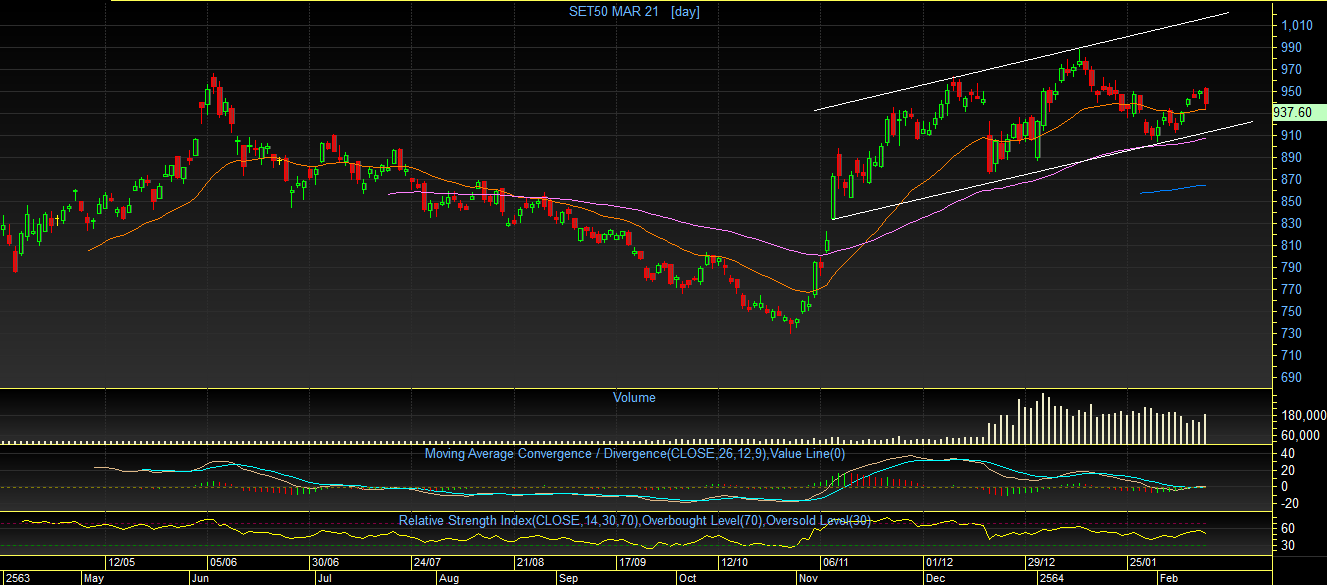Click the 770 price axis label
1327x585 pixels.
[1291, 289]
